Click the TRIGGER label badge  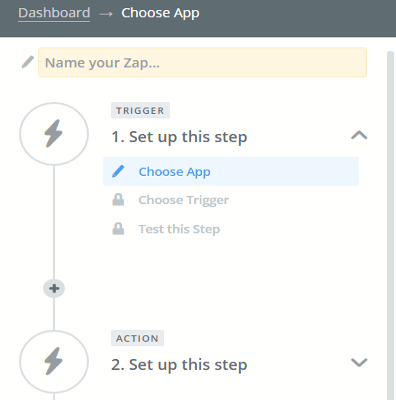point(140,110)
